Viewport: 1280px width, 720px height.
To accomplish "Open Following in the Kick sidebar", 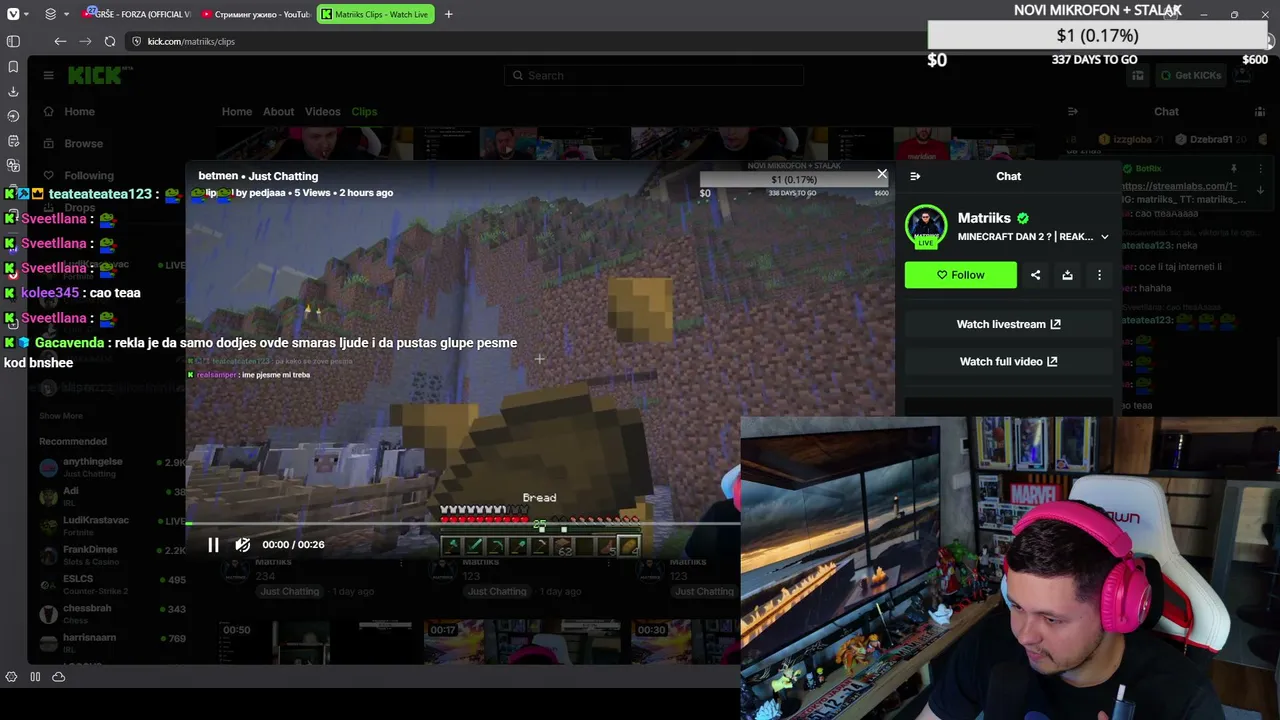I will click(88, 176).
